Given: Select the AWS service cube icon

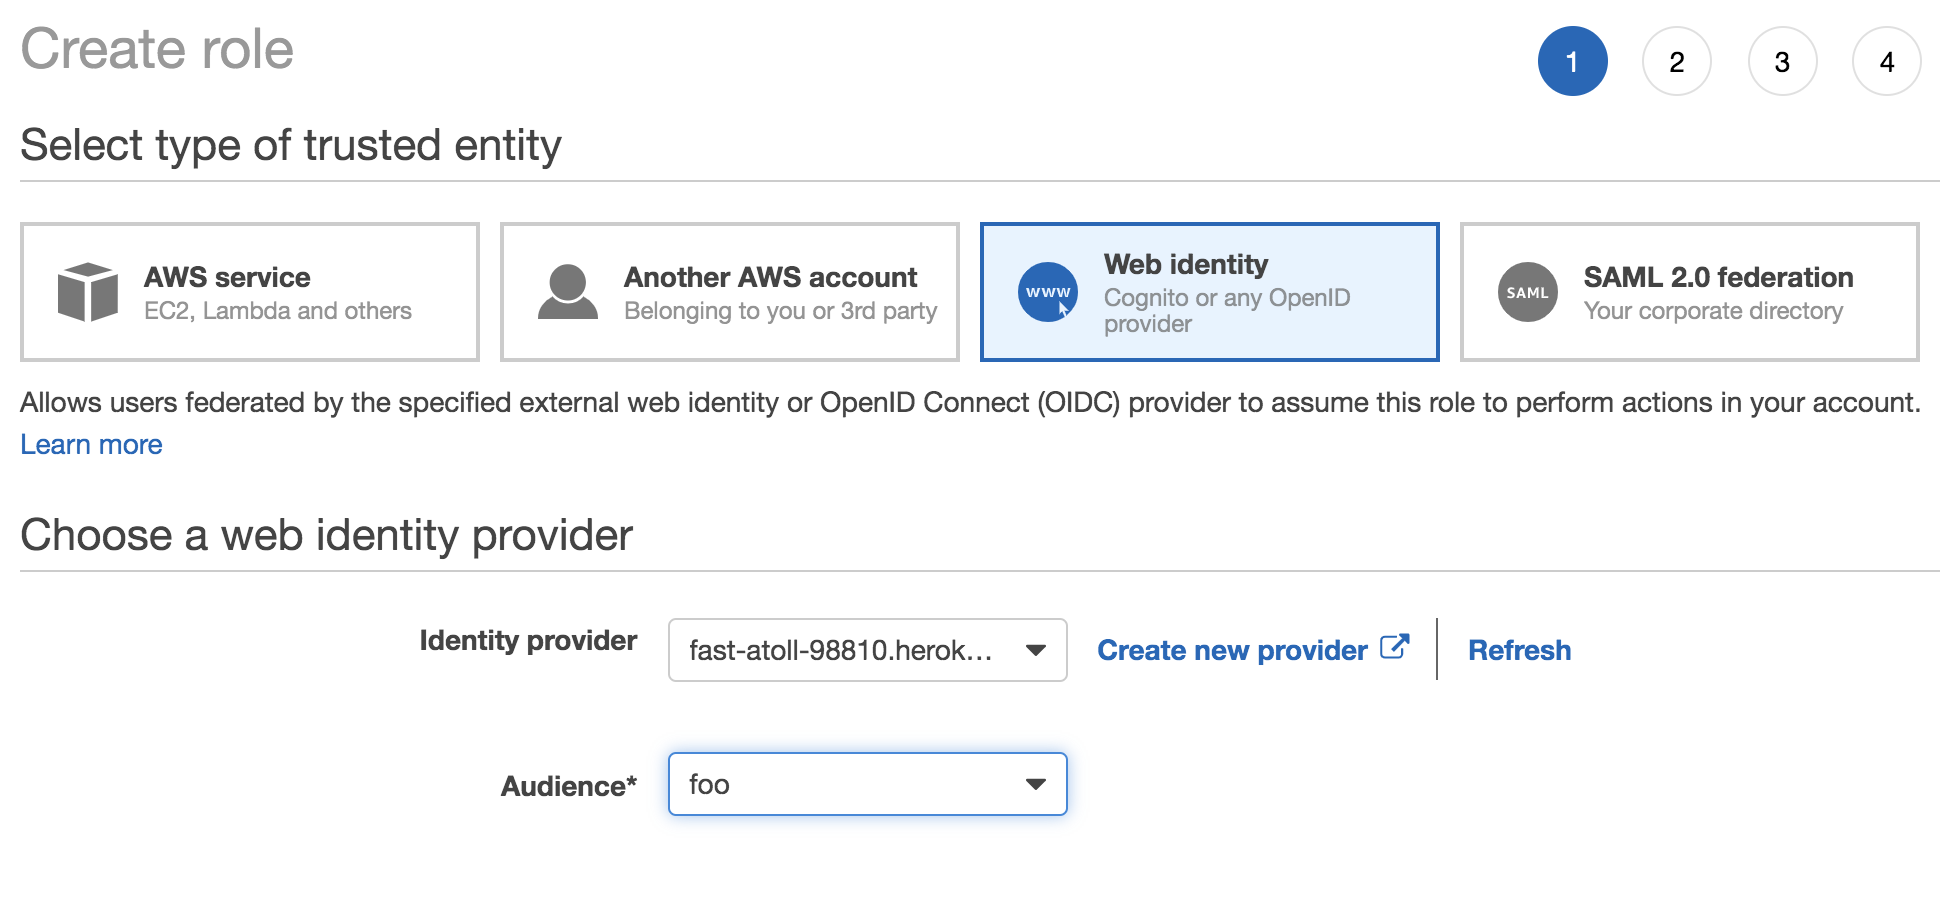Looking at the screenshot, I should (x=88, y=292).
